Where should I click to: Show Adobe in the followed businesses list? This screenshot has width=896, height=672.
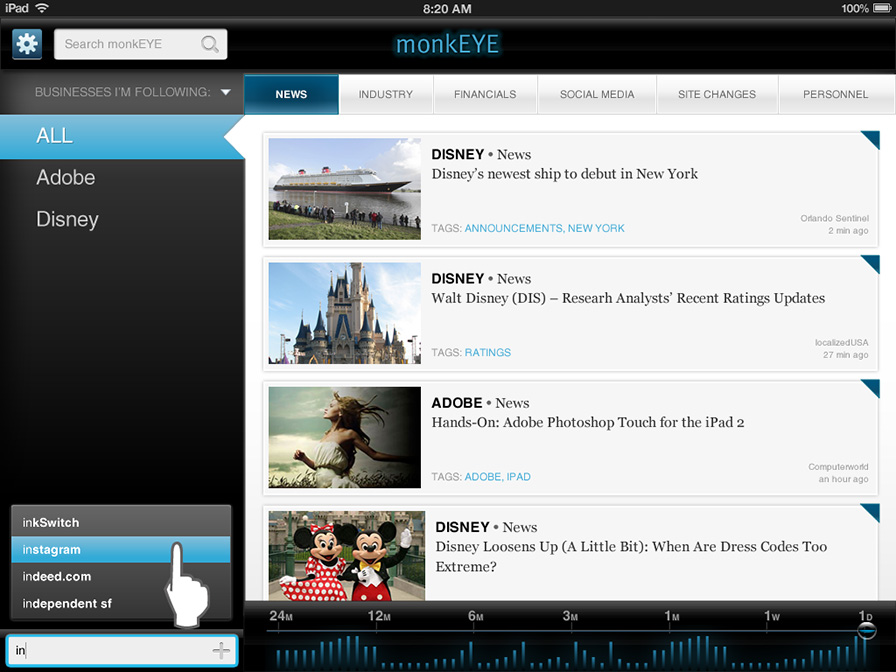click(x=66, y=178)
